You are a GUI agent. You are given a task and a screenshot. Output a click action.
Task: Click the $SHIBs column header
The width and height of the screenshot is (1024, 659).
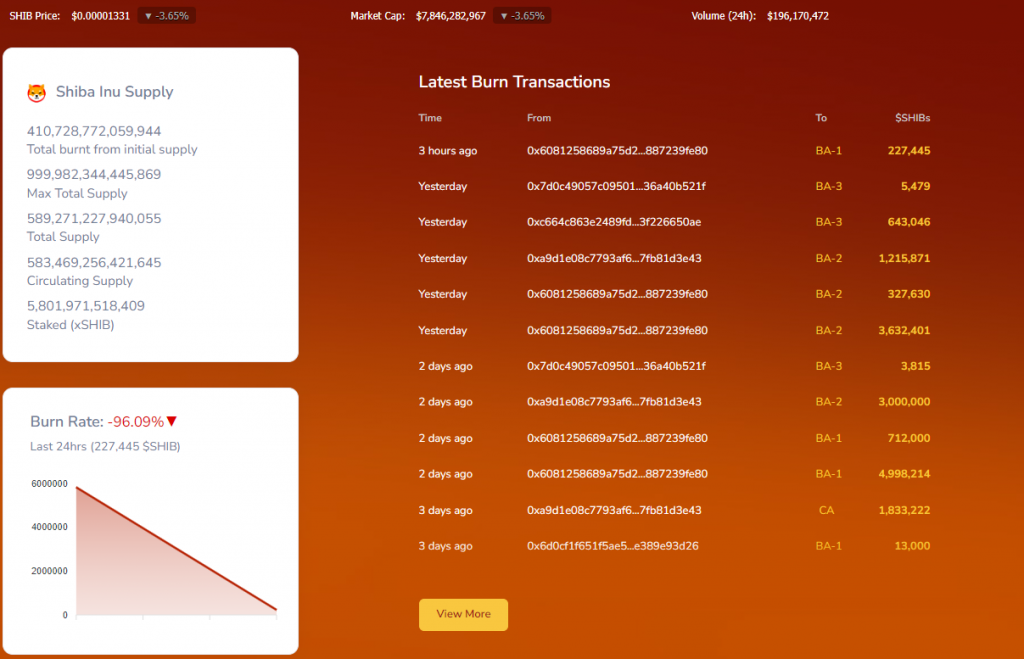[x=912, y=118]
